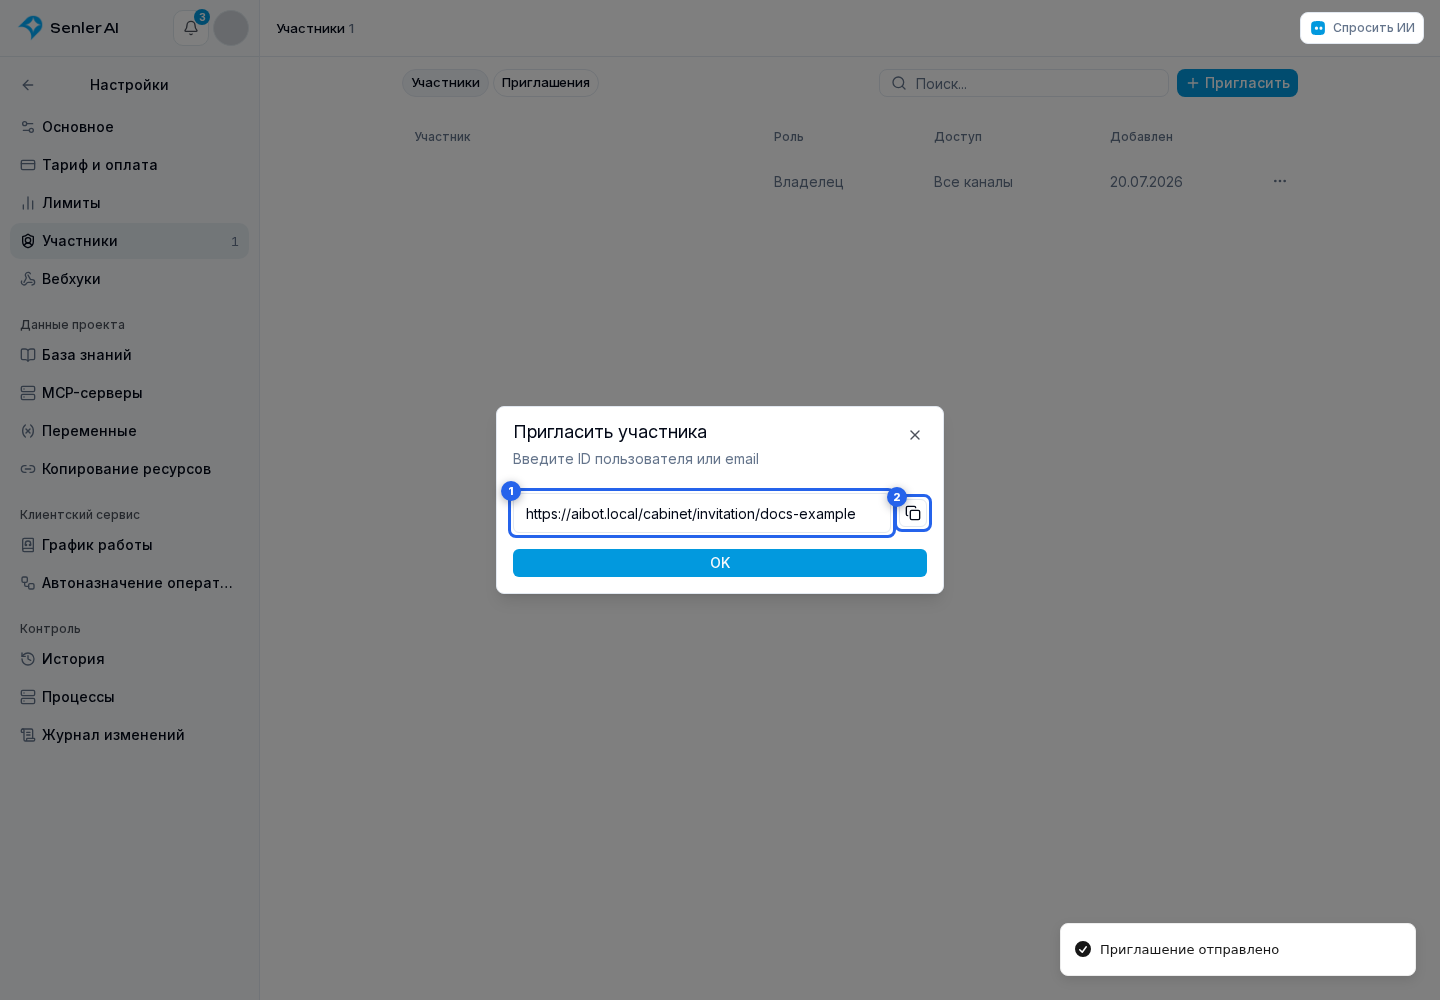Viewport: 1440px width, 1000px height.
Task: Click the Участники breadcrumb title in header
Action: click(x=310, y=28)
